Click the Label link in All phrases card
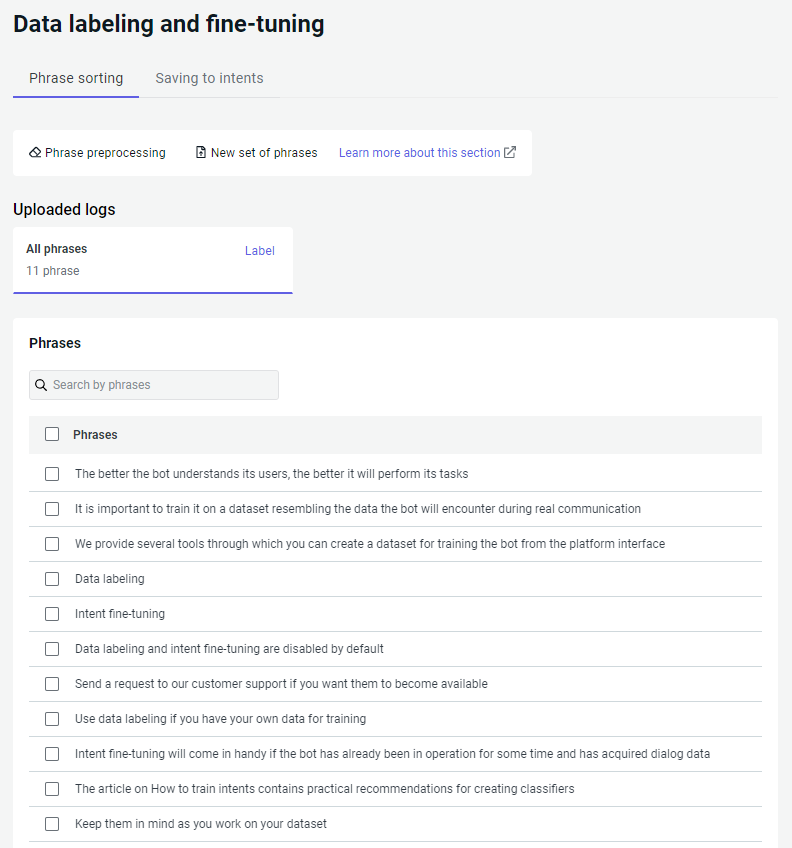 pos(260,251)
